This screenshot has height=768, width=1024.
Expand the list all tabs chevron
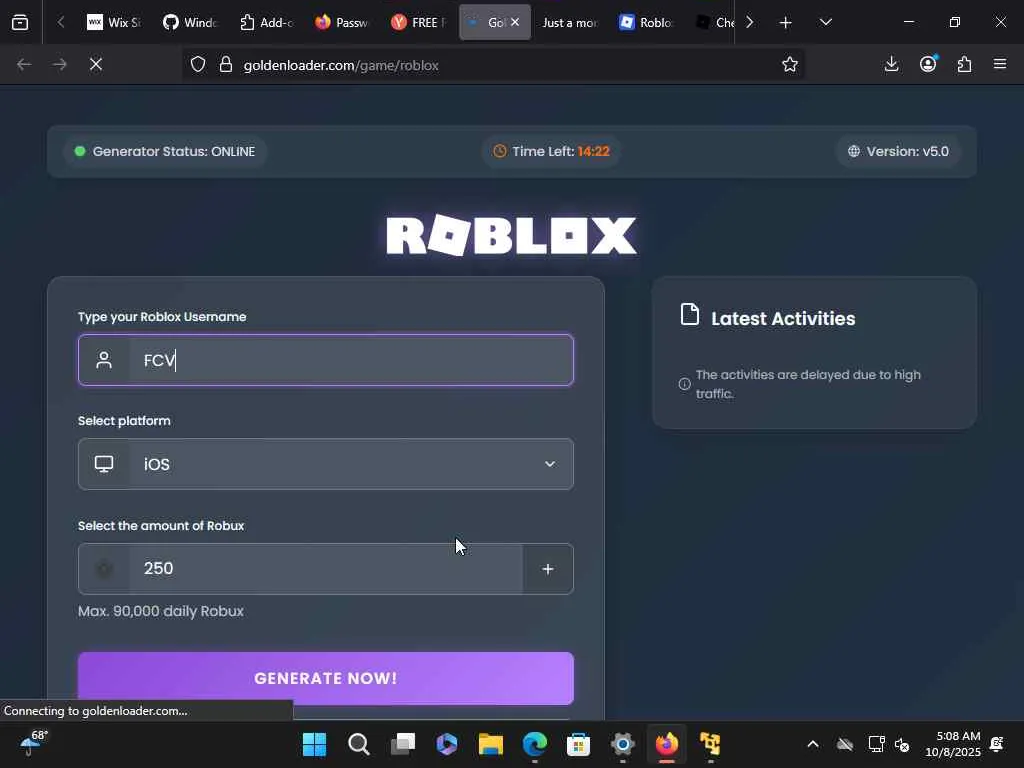coord(825,22)
